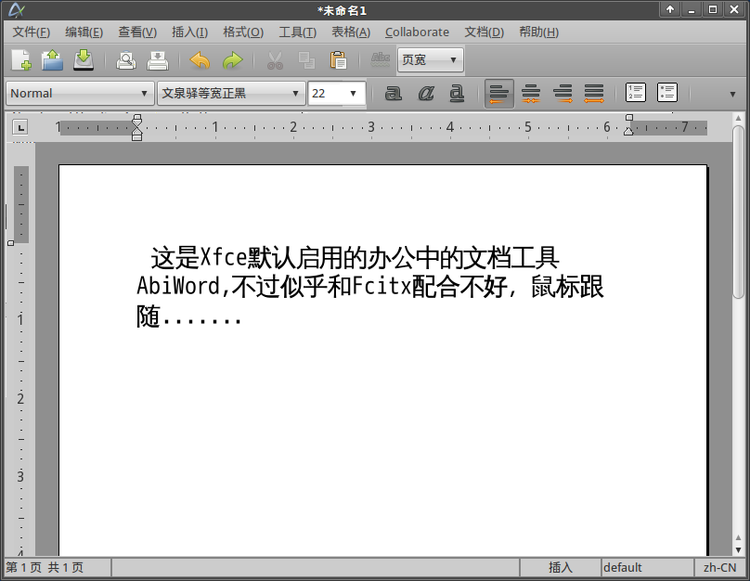
Task: Open the 文档(D) menu
Action: (484, 32)
